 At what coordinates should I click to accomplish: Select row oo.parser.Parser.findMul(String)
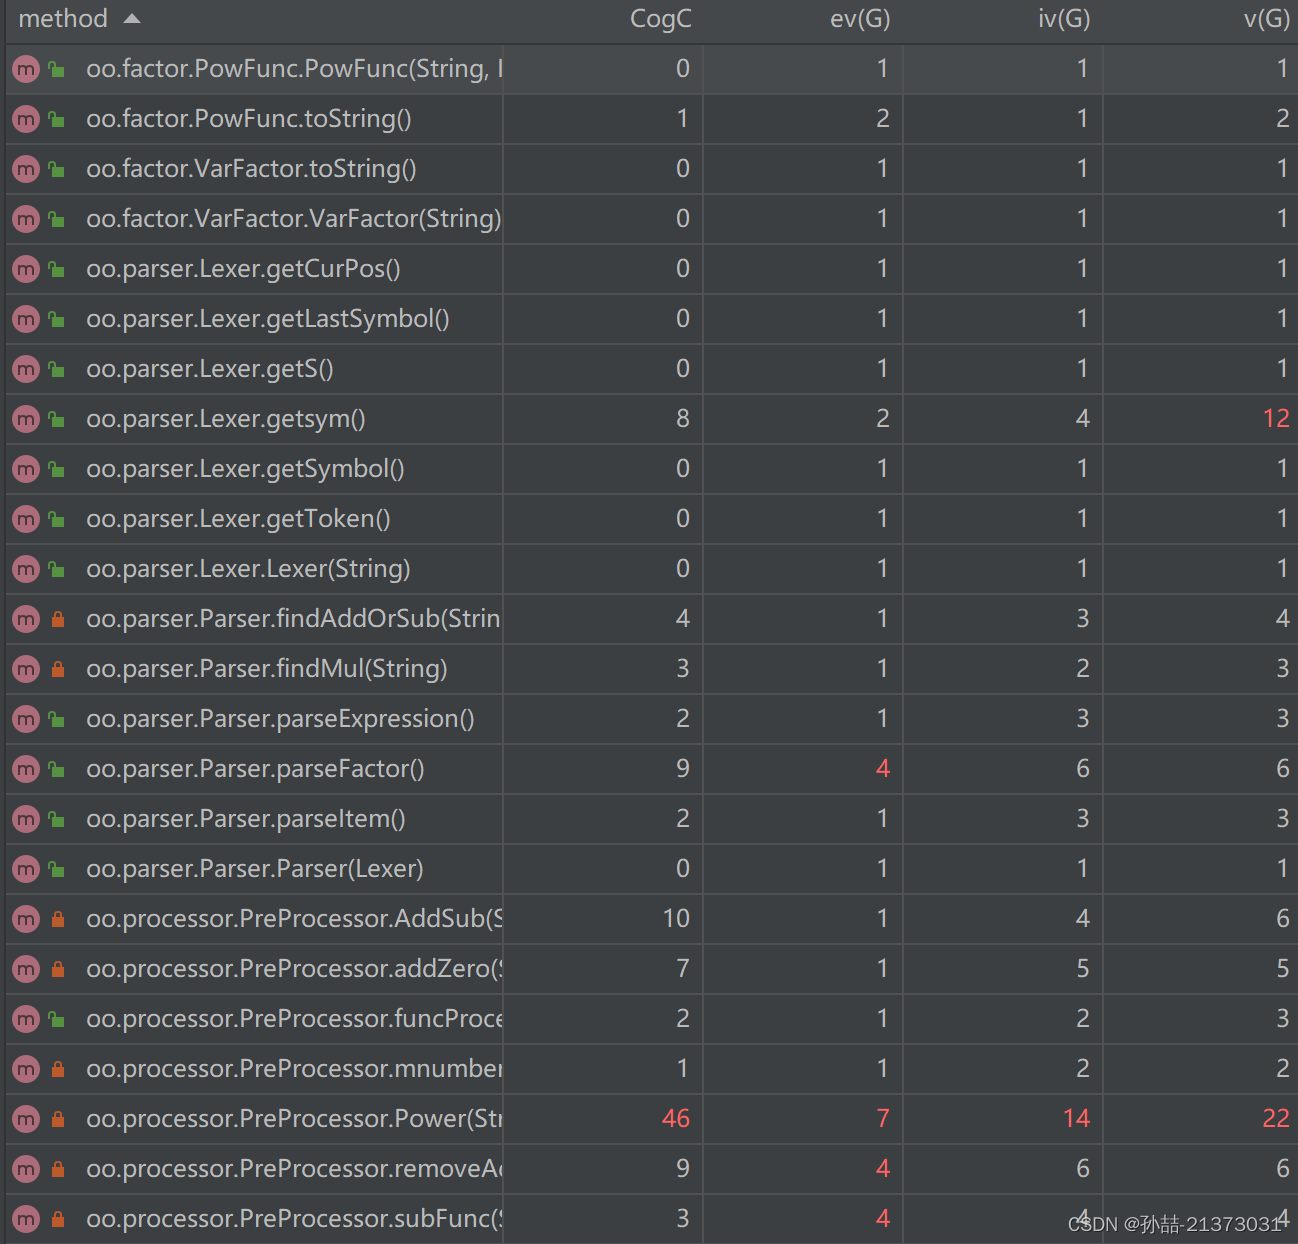(651, 669)
